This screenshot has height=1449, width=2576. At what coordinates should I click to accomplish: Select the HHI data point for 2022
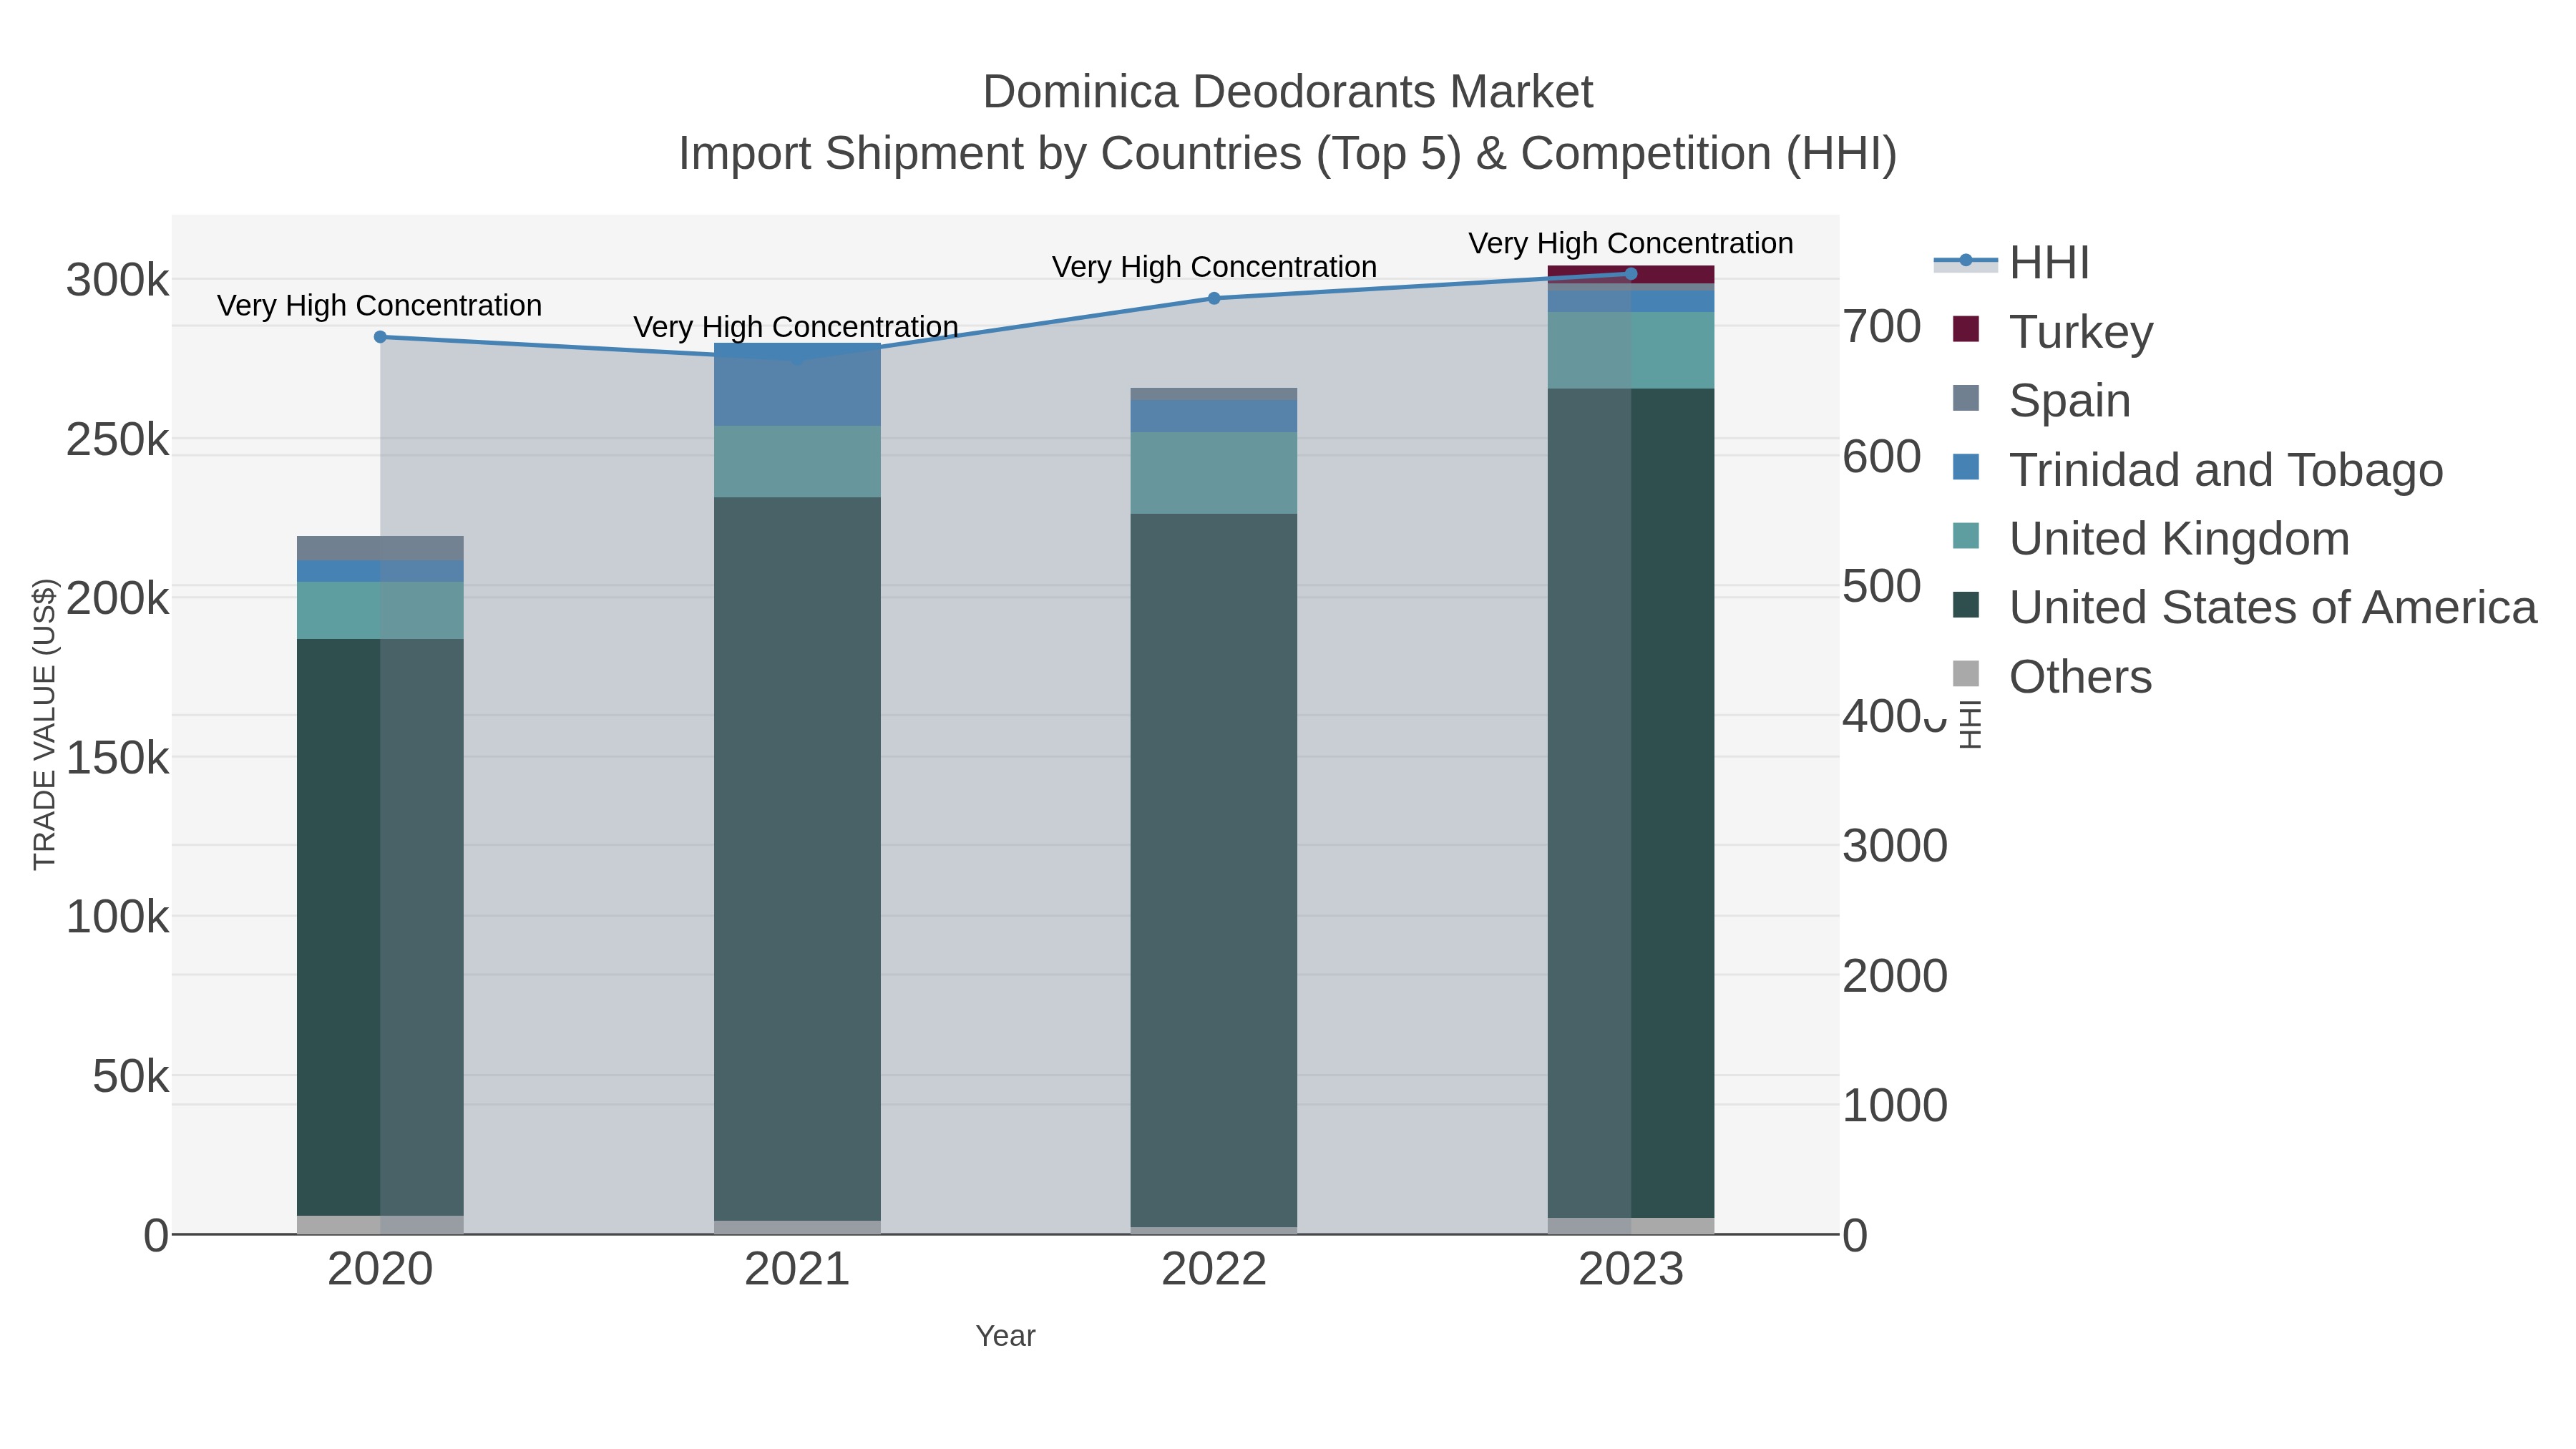point(1214,298)
